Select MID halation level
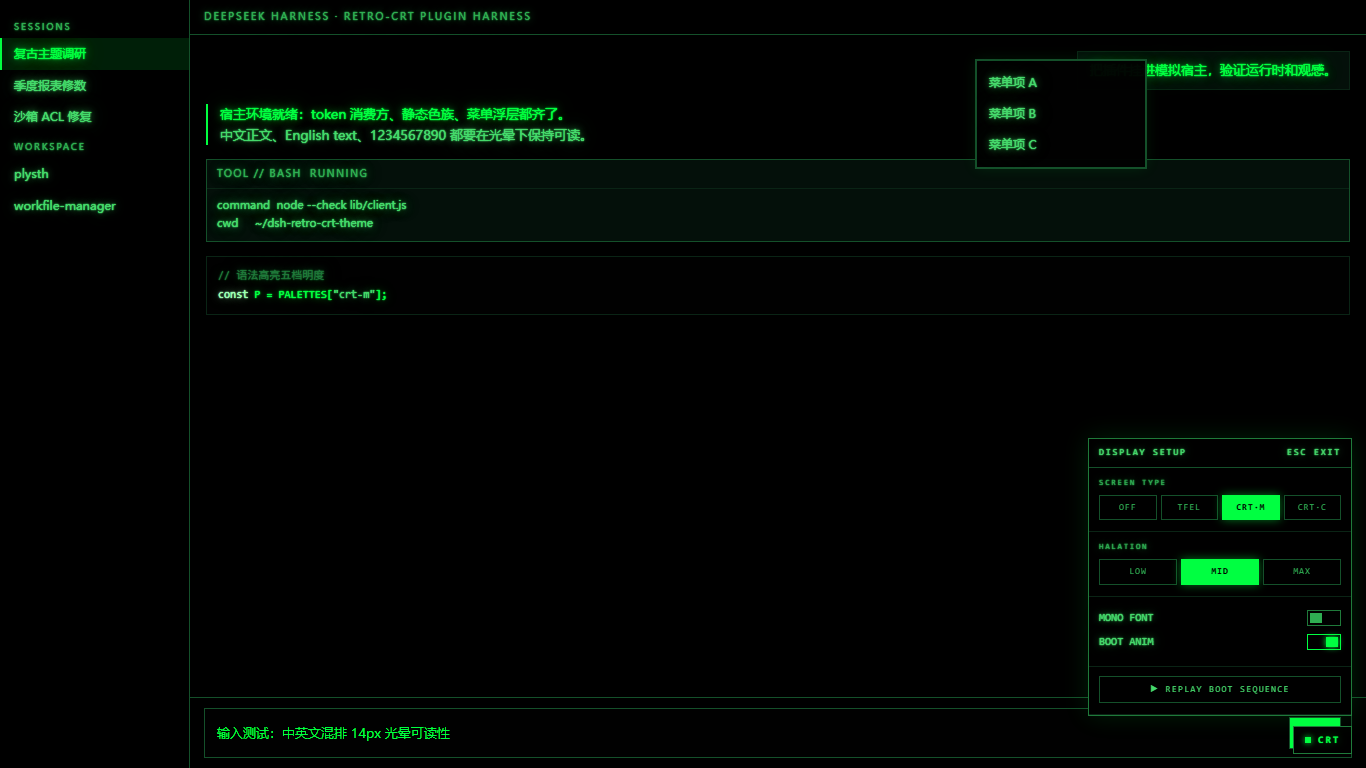This screenshot has height=768, width=1366. coord(1220,572)
